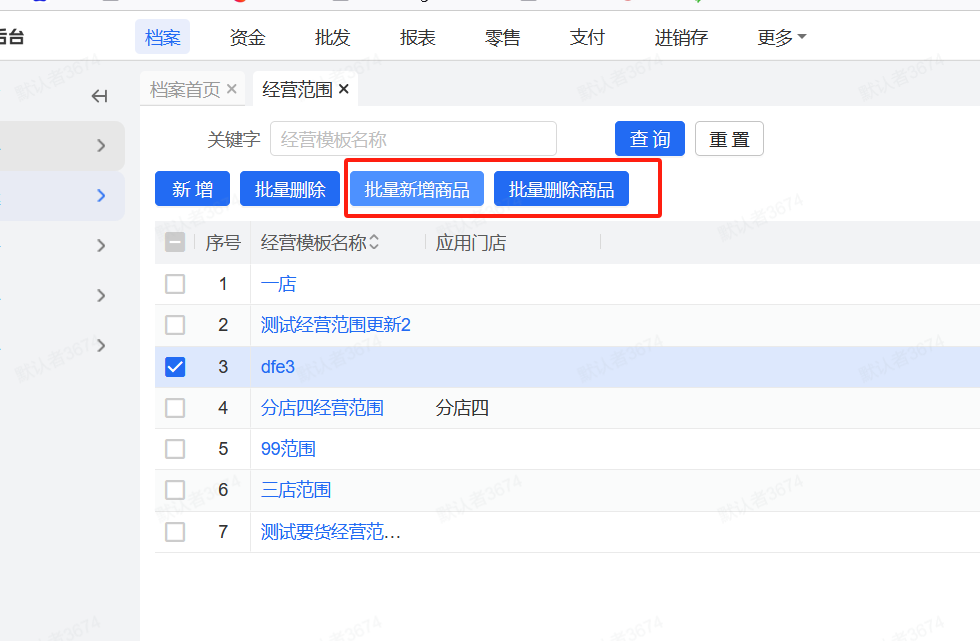Viewport: 980px width, 641px height.
Task: Open the 批发 menu
Action: 332,37
